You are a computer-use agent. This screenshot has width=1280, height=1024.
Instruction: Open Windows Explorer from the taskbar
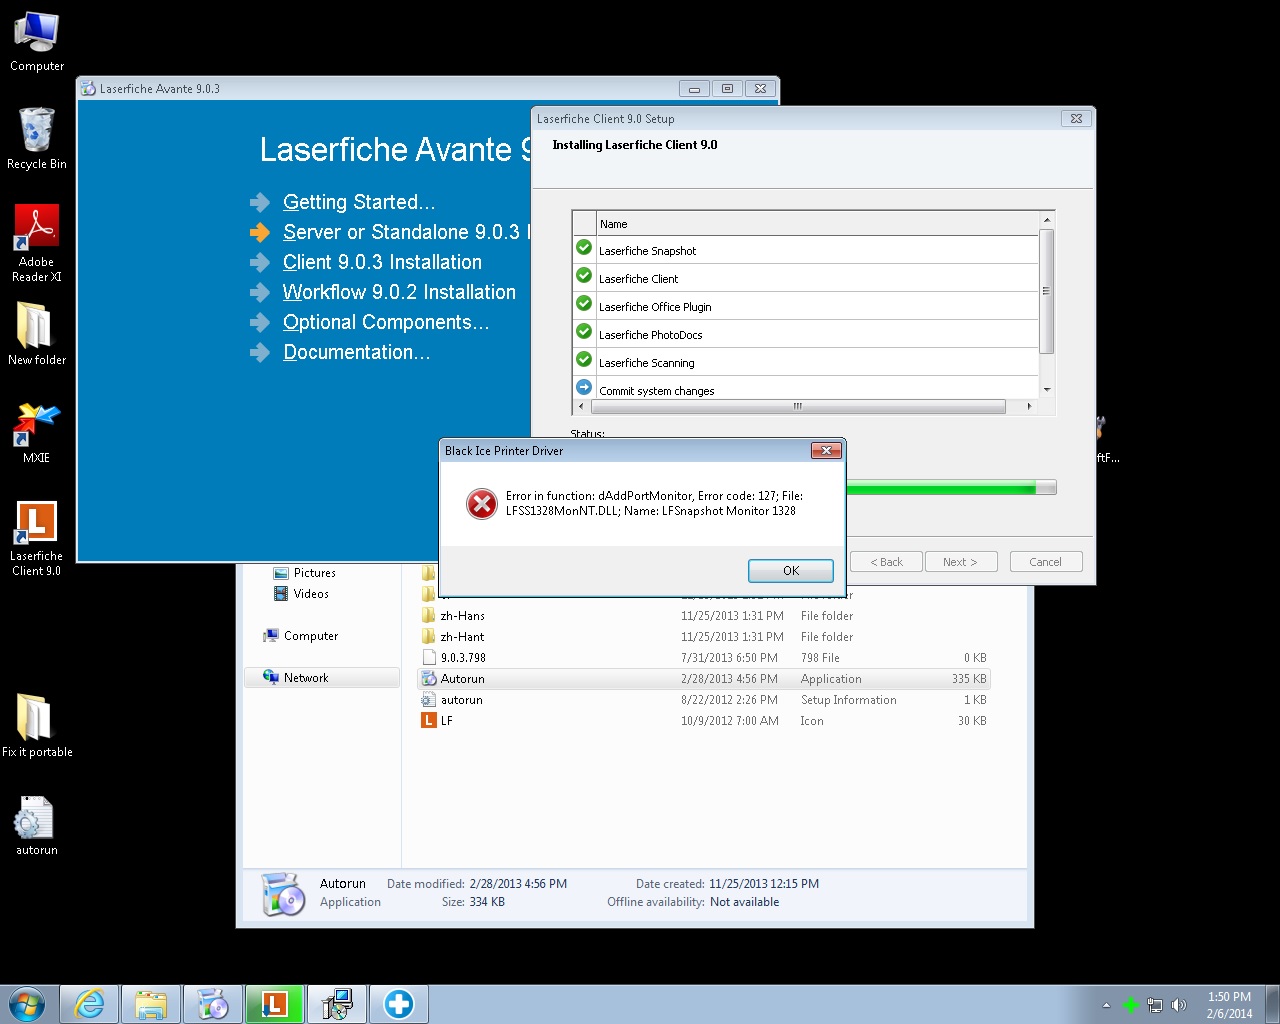(x=151, y=1004)
